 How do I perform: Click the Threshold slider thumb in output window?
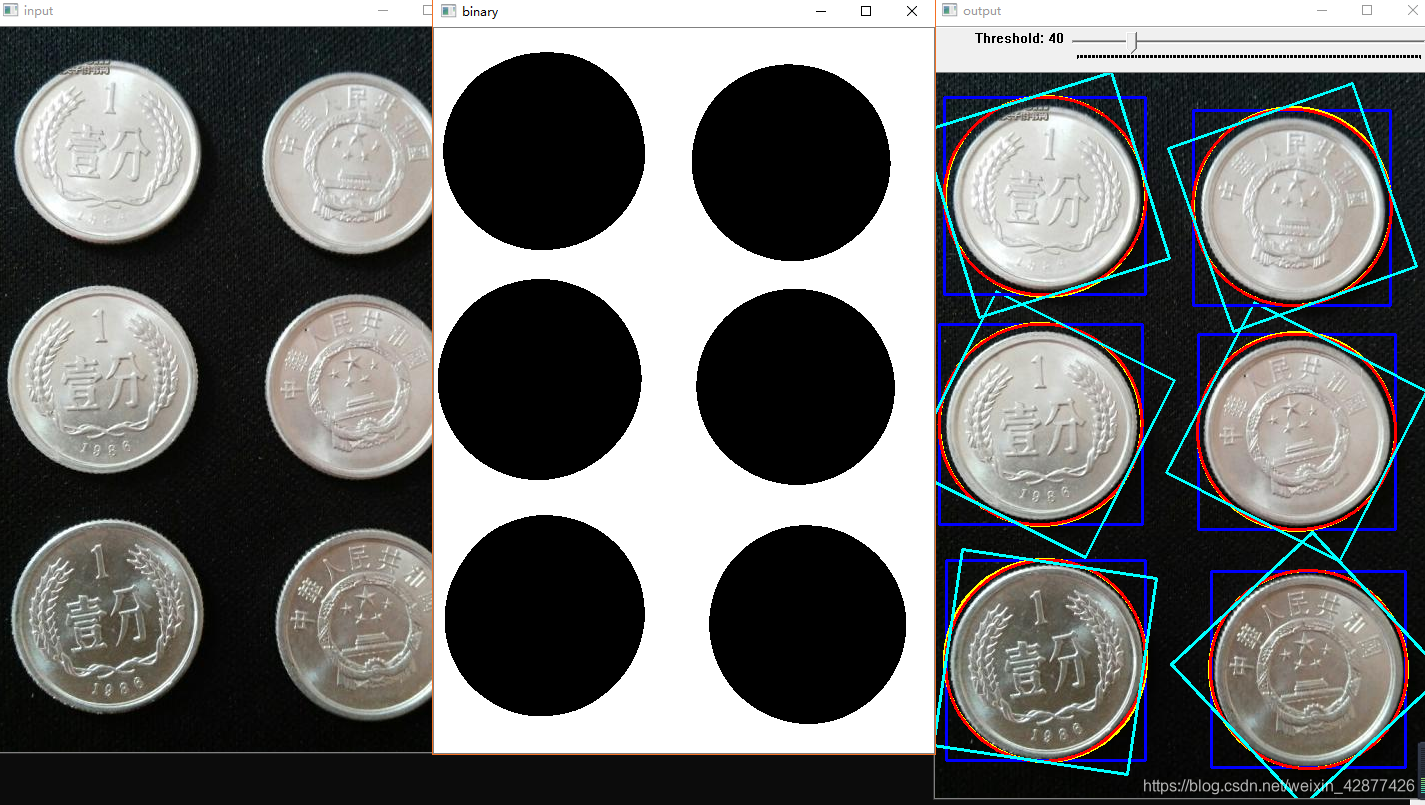(x=1133, y=41)
